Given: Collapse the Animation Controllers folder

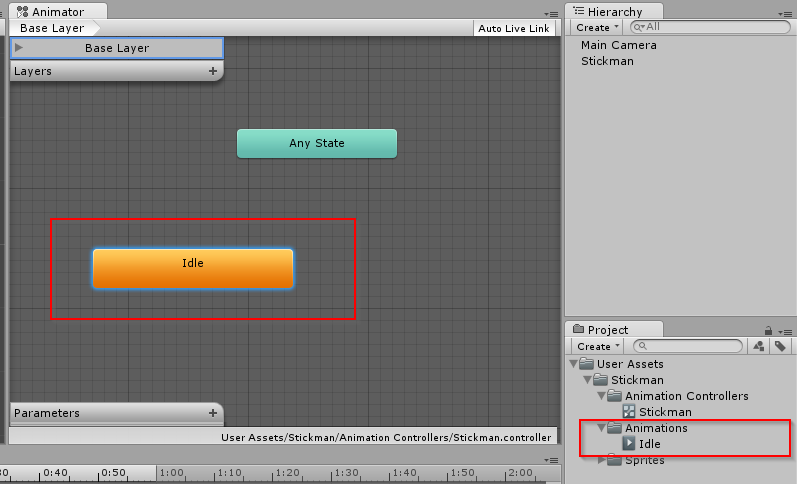Looking at the screenshot, I should point(601,396).
